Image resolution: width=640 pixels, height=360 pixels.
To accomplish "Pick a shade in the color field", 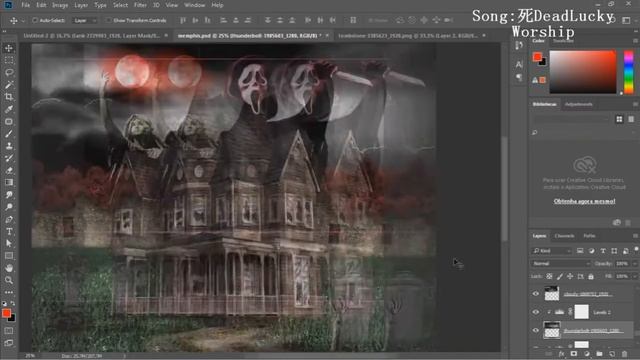I will click(583, 72).
